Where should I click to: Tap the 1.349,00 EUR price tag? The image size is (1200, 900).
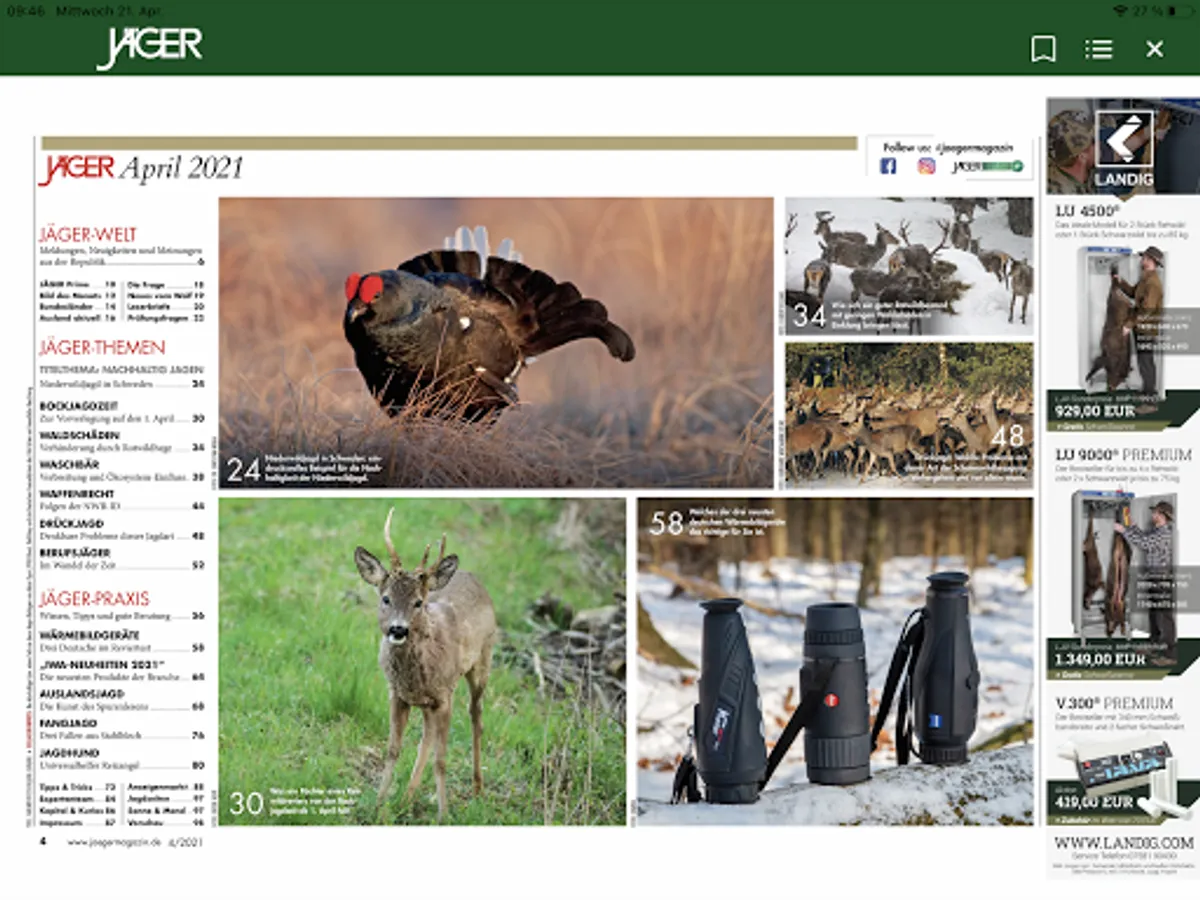coord(1102,660)
